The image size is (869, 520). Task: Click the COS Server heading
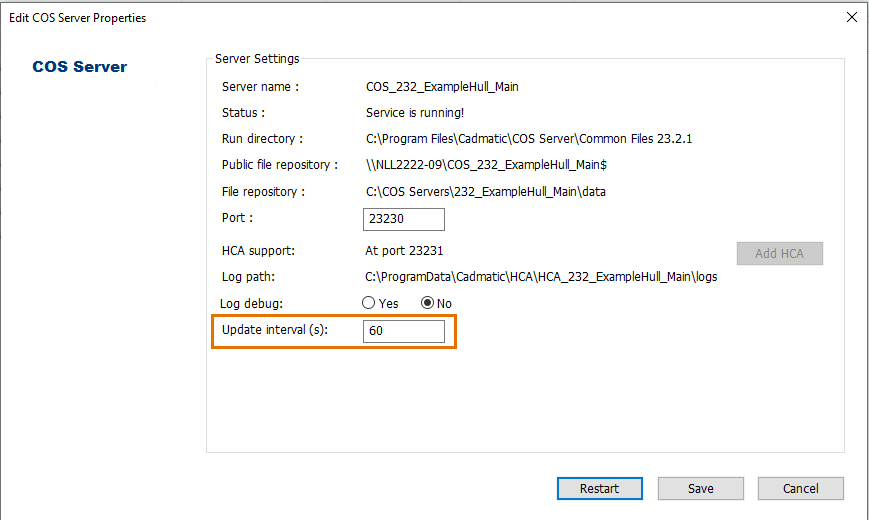click(x=80, y=67)
